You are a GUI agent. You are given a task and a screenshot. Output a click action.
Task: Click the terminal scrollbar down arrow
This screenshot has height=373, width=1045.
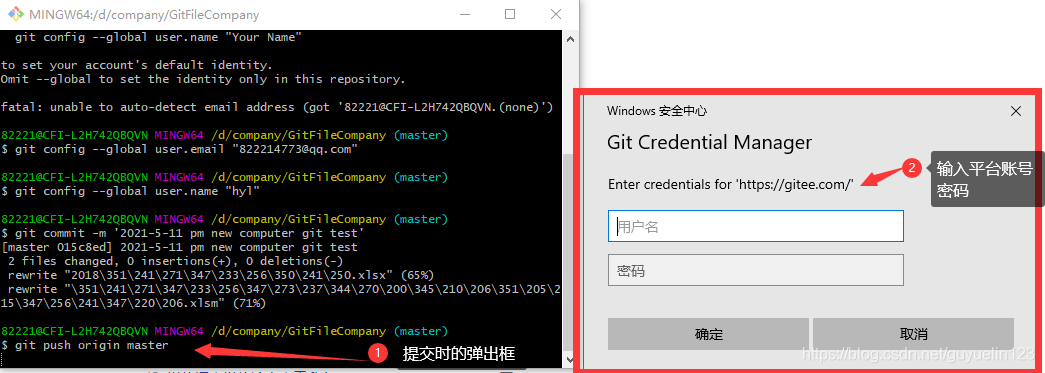570,360
